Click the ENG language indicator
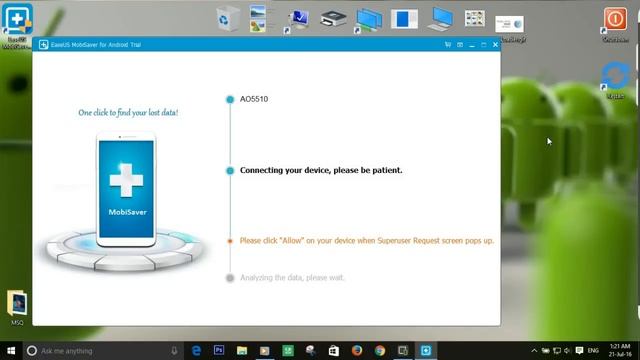Screen dimensions: 640x360 click(x=593, y=351)
